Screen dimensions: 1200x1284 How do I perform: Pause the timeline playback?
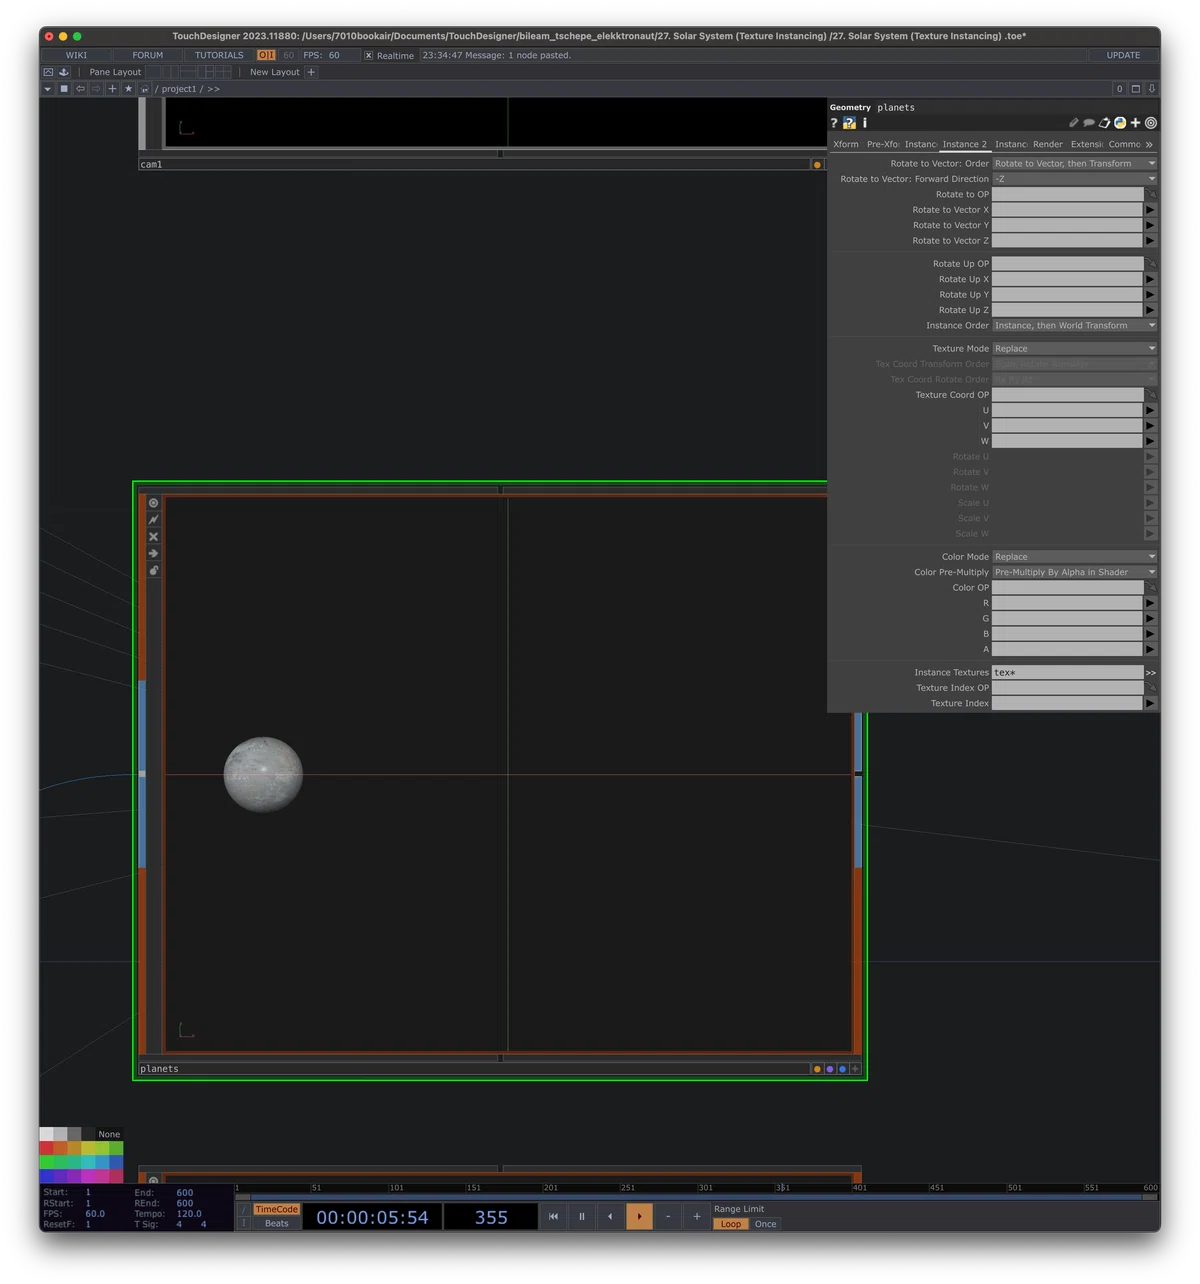click(582, 1217)
